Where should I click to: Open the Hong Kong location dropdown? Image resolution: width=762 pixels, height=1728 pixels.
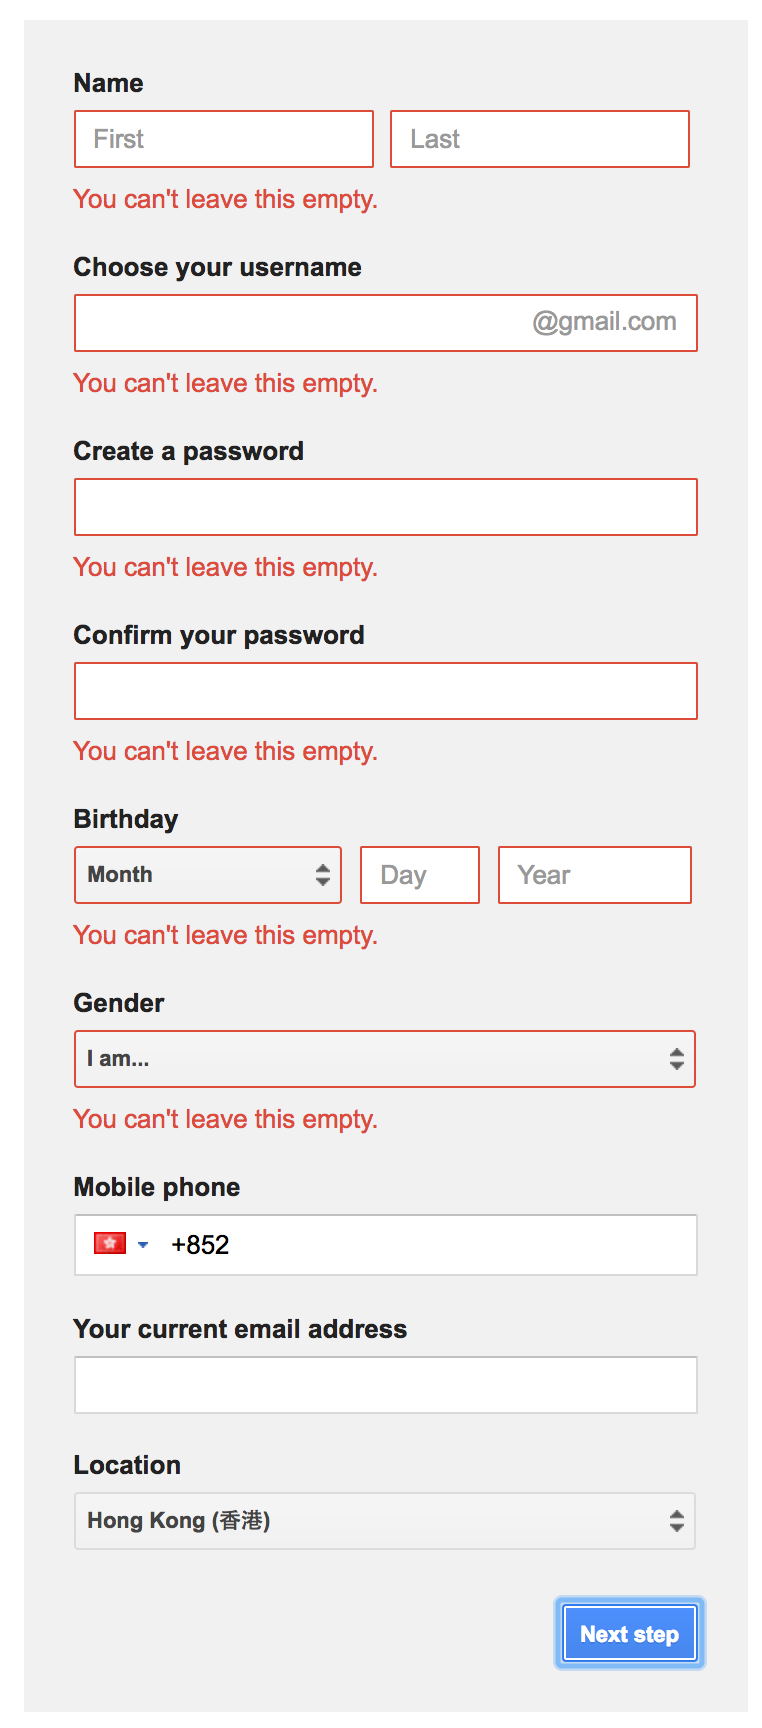pyautogui.click(x=385, y=1521)
